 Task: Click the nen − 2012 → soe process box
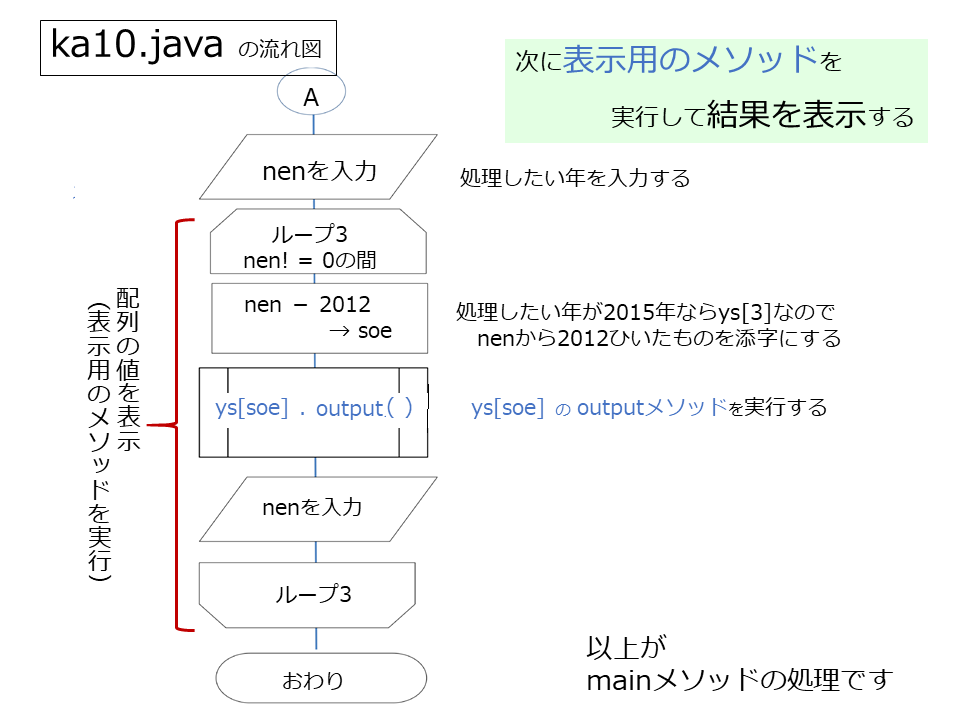click(x=320, y=318)
